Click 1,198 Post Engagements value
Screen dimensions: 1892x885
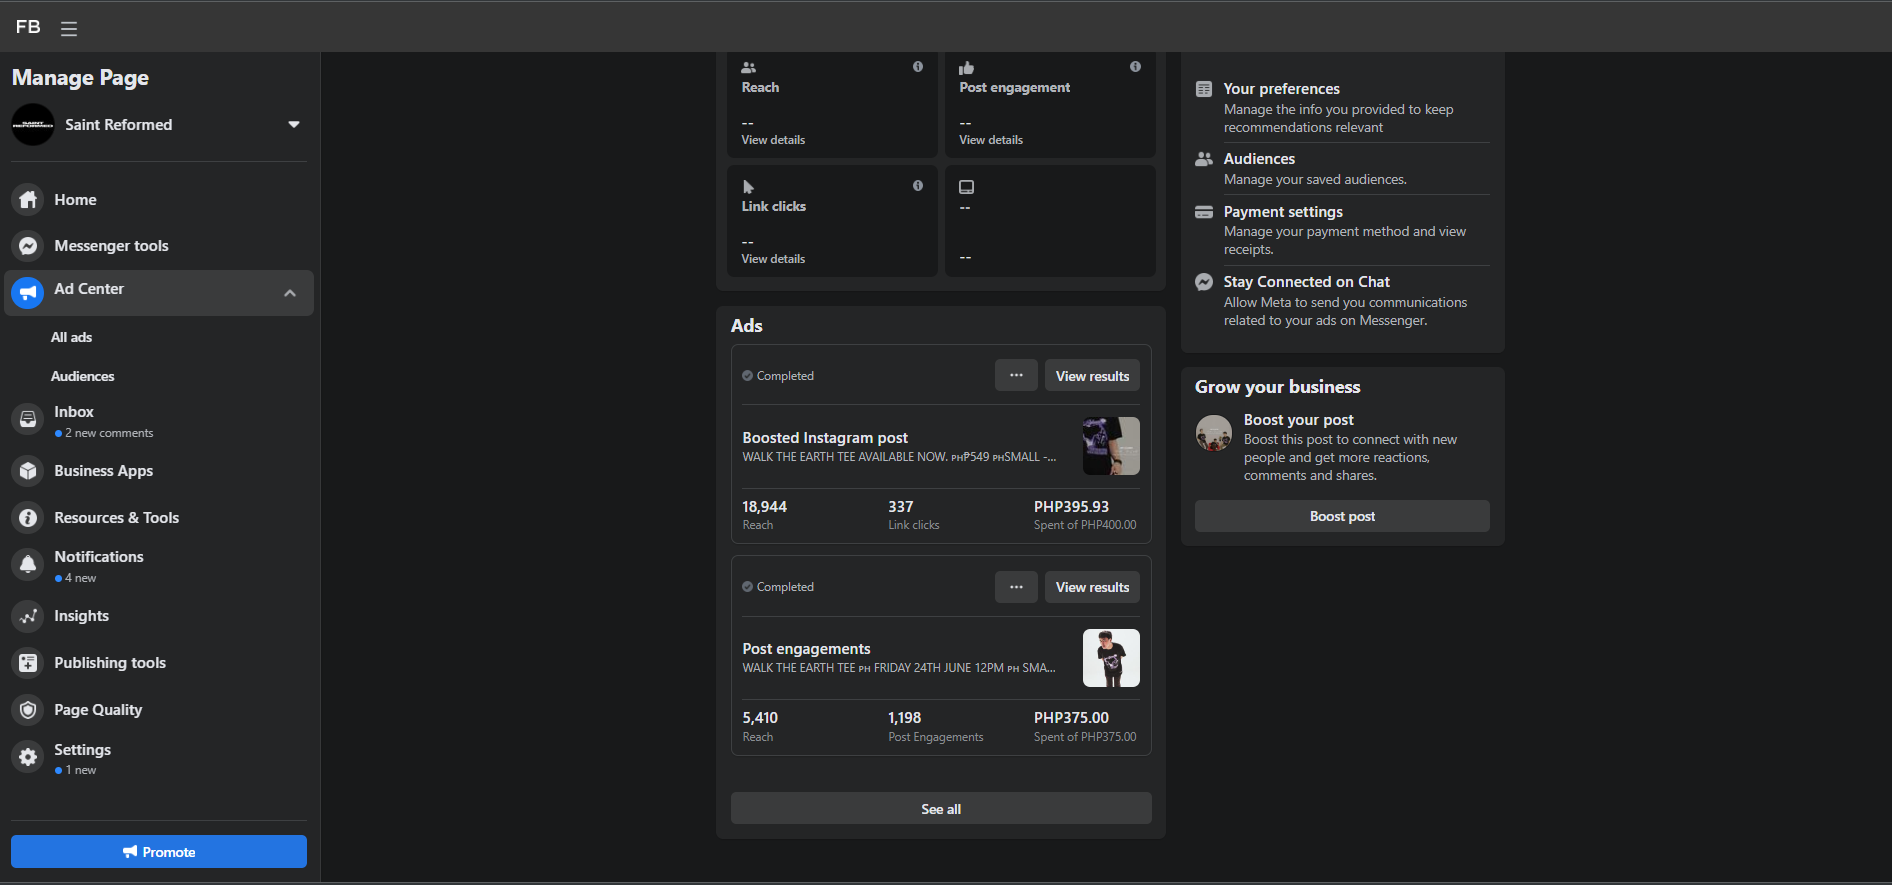904,718
